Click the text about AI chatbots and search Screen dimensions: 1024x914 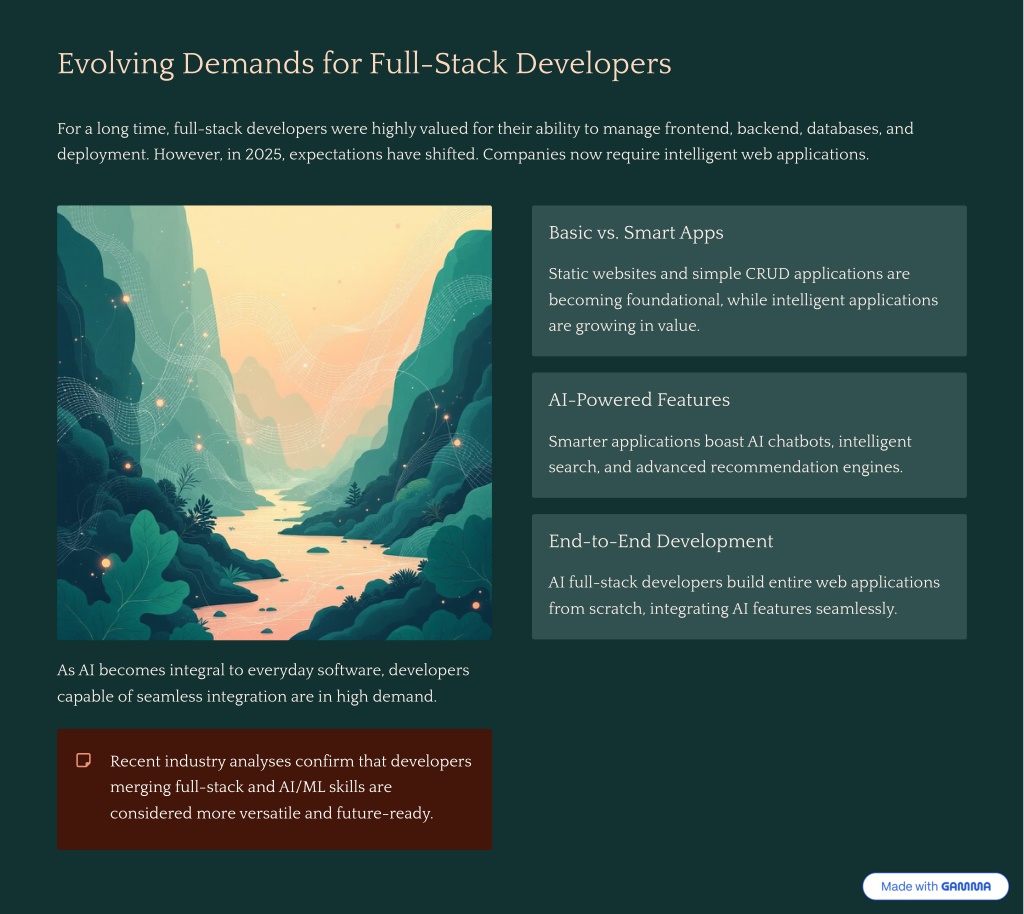(730, 454)
